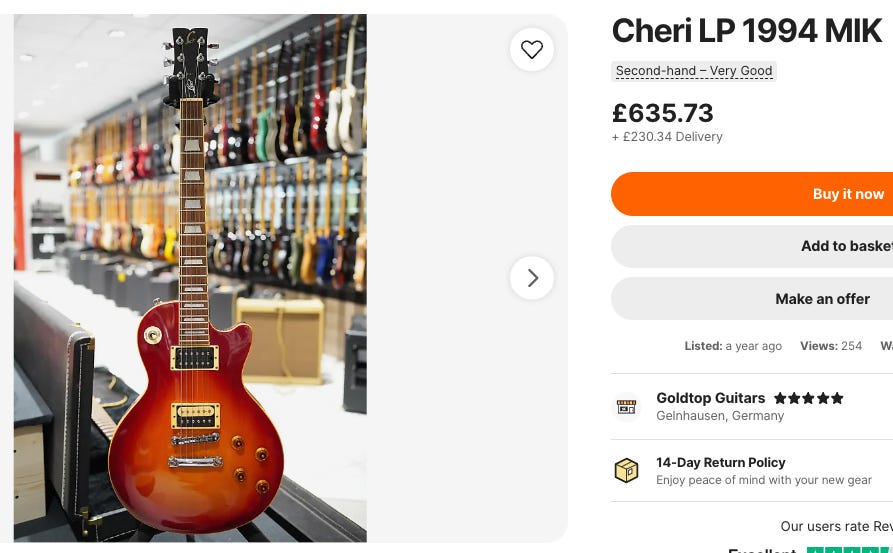Click the Gelnhausen, Germany location

pyautogui.click(x=720, y=416)
